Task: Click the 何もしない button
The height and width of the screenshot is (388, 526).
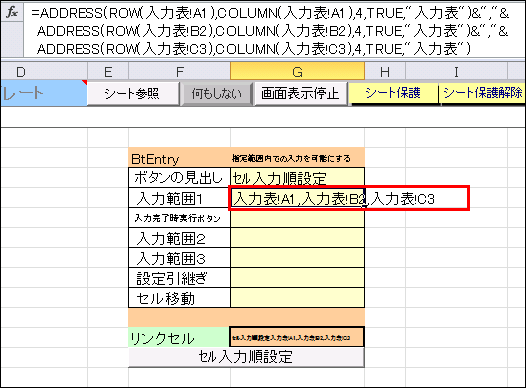Action: point(216,93)
